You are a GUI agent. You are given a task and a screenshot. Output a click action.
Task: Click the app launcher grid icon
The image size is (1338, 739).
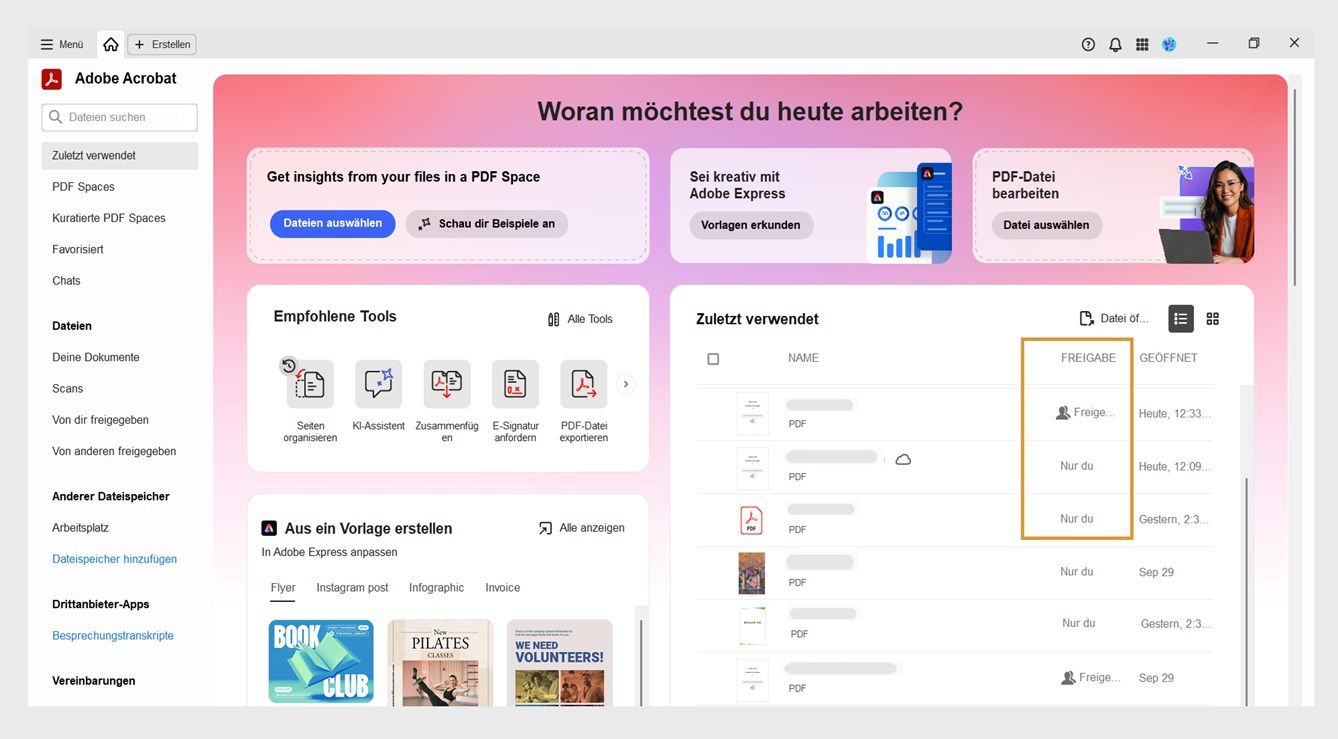pos(1141,43)
